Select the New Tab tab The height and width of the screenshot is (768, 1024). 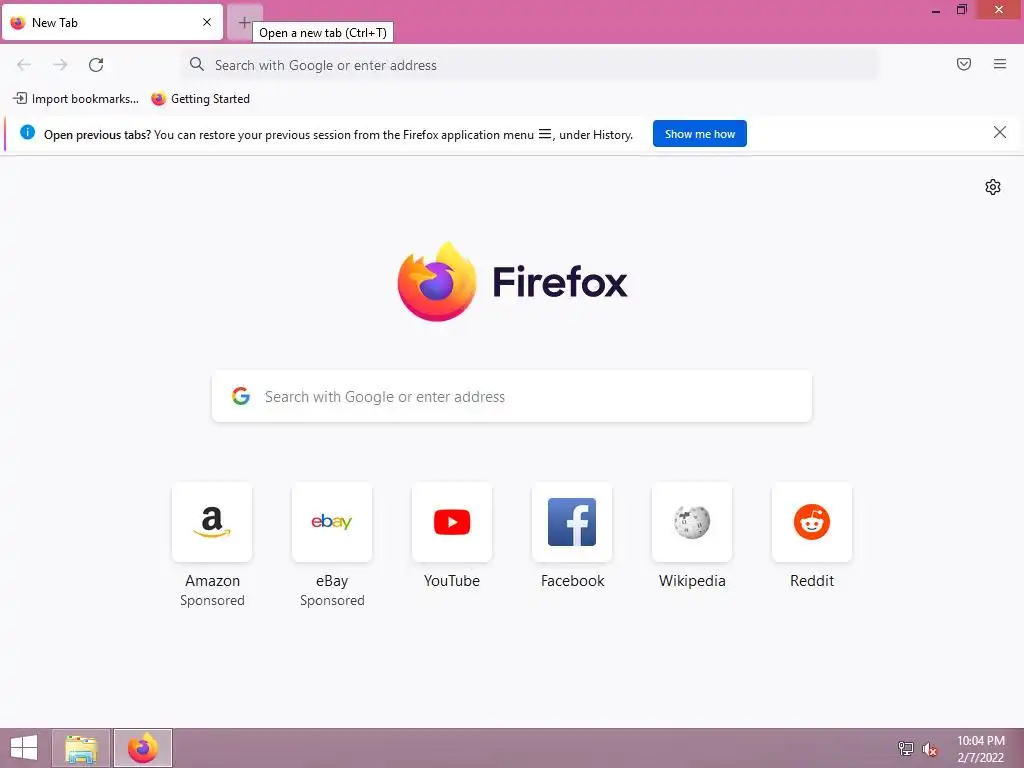[112, 22]
